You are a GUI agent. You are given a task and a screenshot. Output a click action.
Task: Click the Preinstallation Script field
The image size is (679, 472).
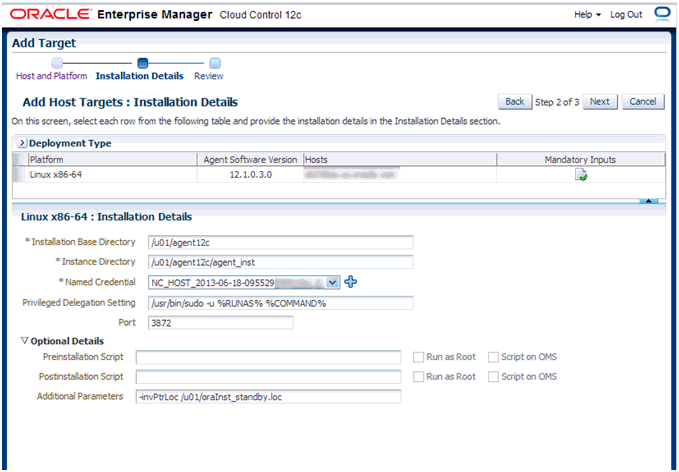point(268,357)
